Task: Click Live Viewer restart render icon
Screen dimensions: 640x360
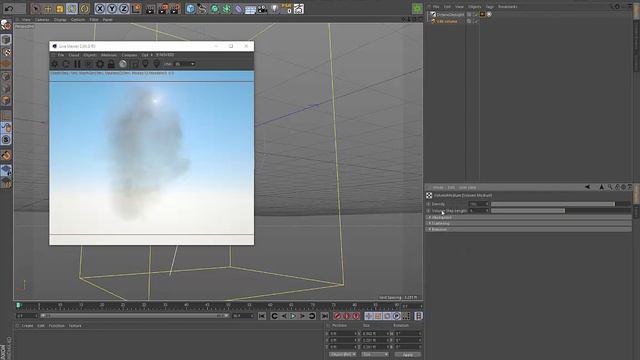Action: tap(66, 64)
